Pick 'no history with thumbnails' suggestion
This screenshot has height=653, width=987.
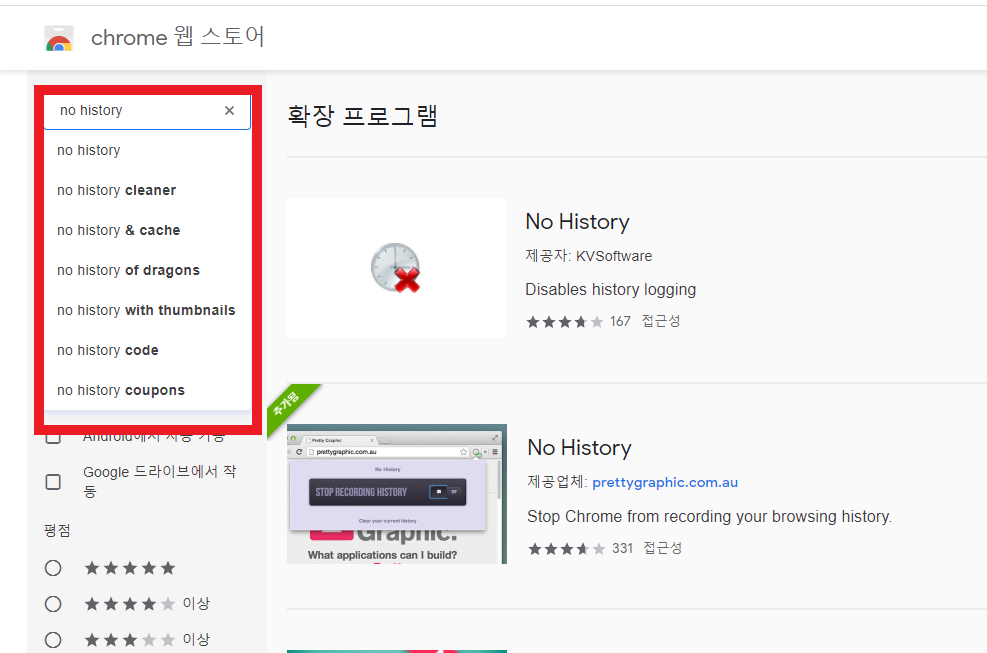pos(147,310)
